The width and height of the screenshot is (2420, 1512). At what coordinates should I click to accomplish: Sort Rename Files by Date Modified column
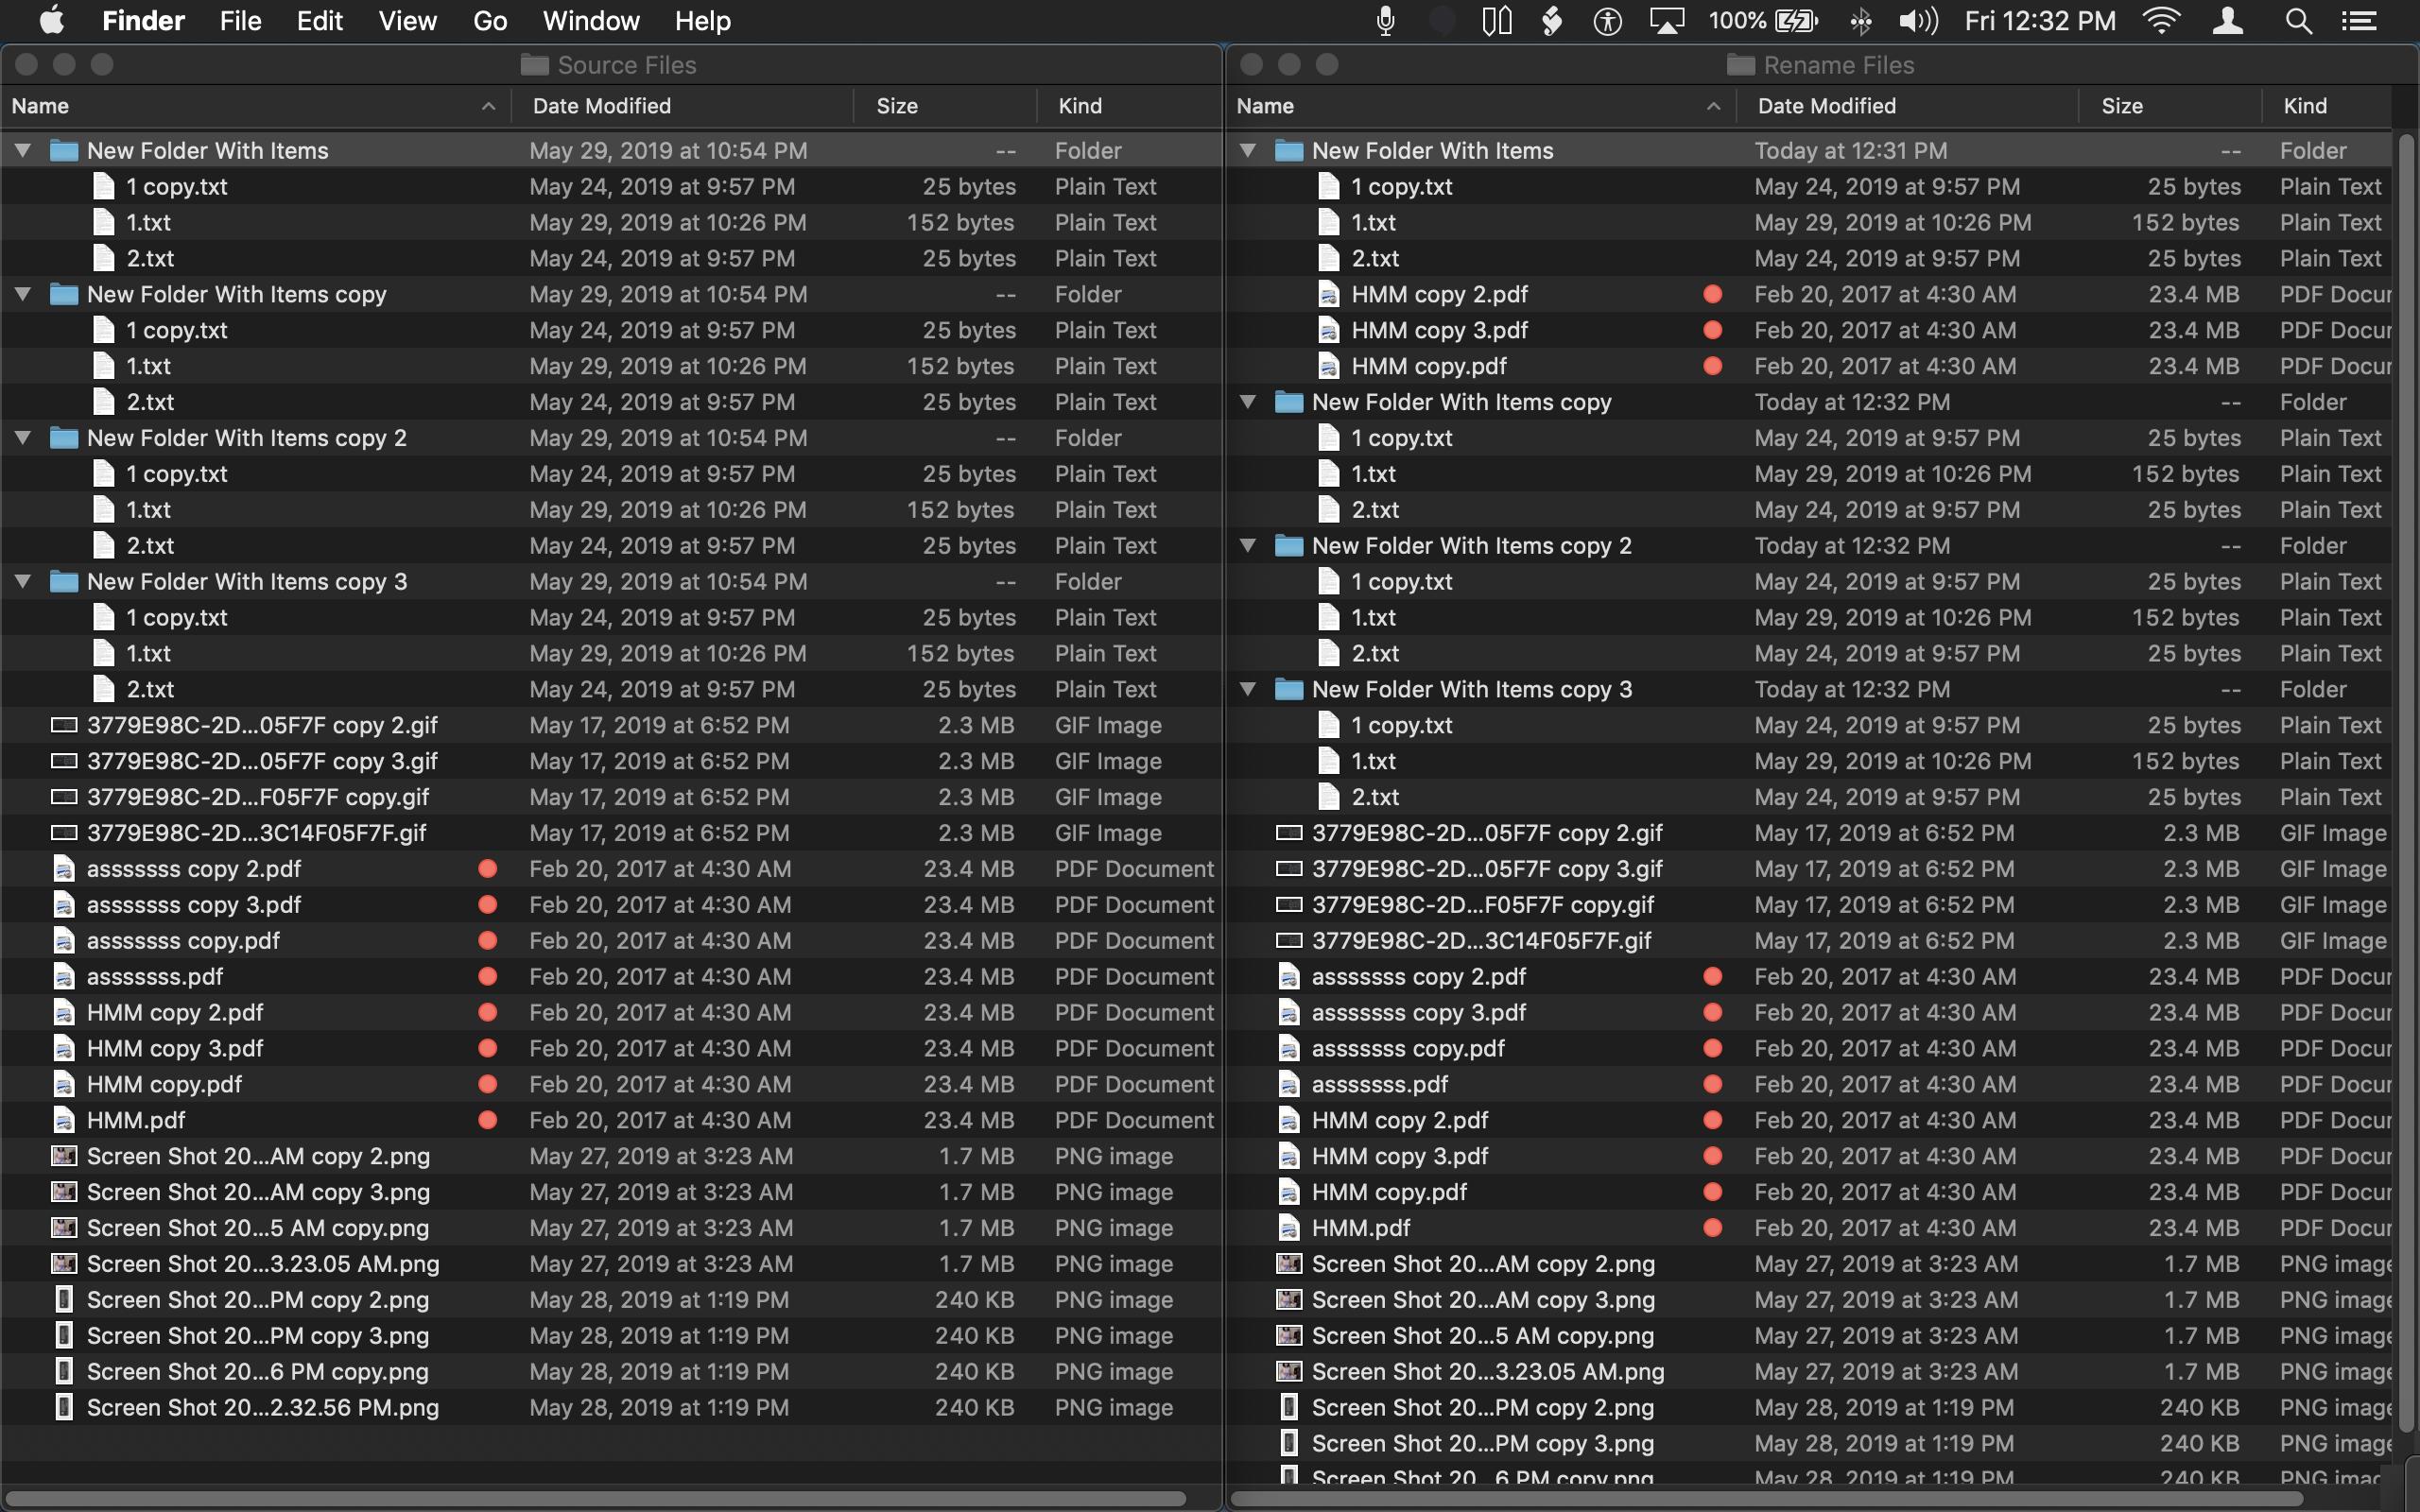(x=1907, y=106)
